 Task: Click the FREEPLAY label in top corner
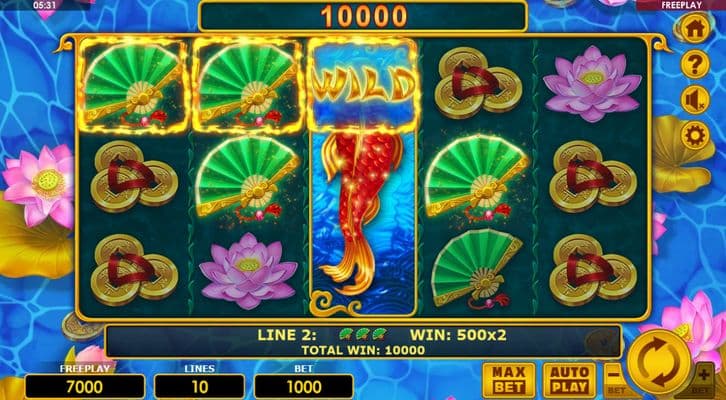681,5
